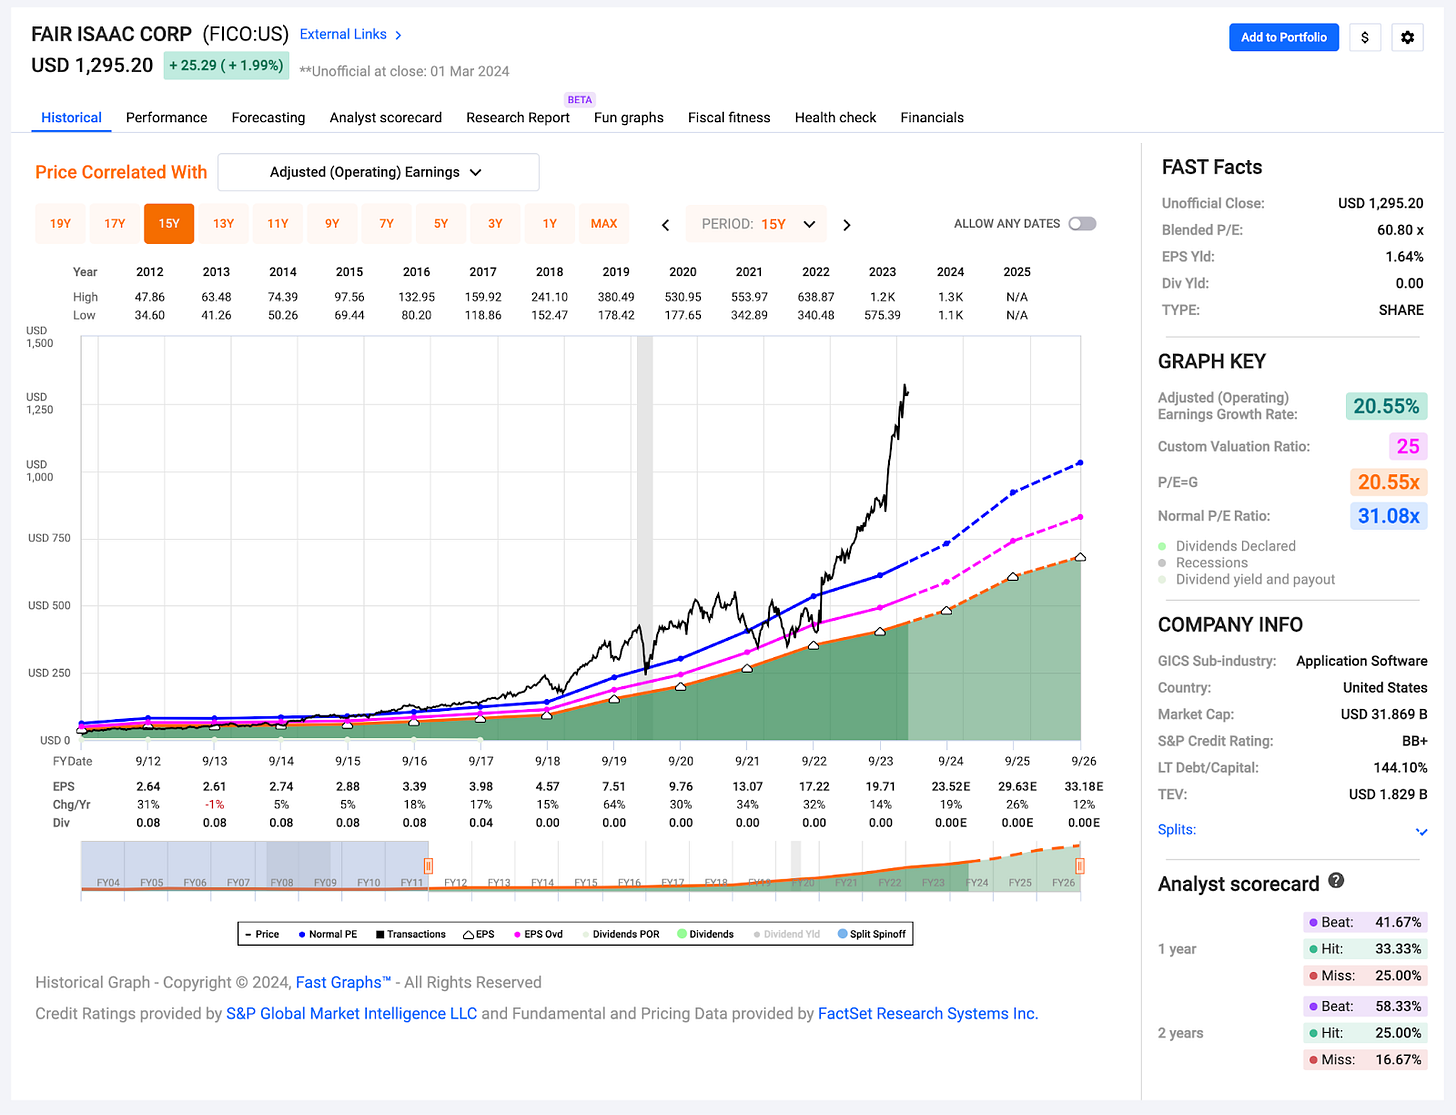
Task: Toggle Dividends series in legend
Action: click(x=705, y=934)
